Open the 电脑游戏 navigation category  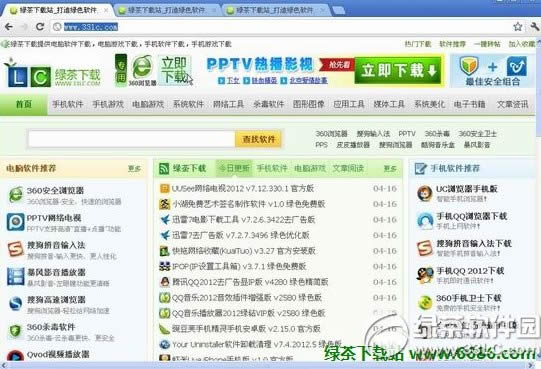click(148, 104)
